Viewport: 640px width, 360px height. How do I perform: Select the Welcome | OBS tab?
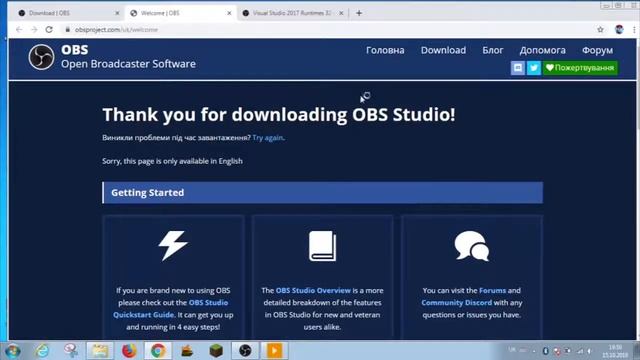coord(180,13)
